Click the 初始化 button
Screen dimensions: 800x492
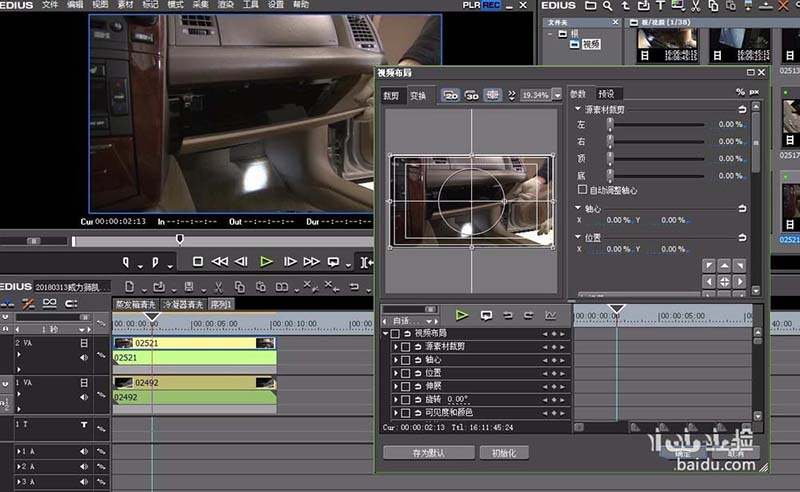coord(503,453)
